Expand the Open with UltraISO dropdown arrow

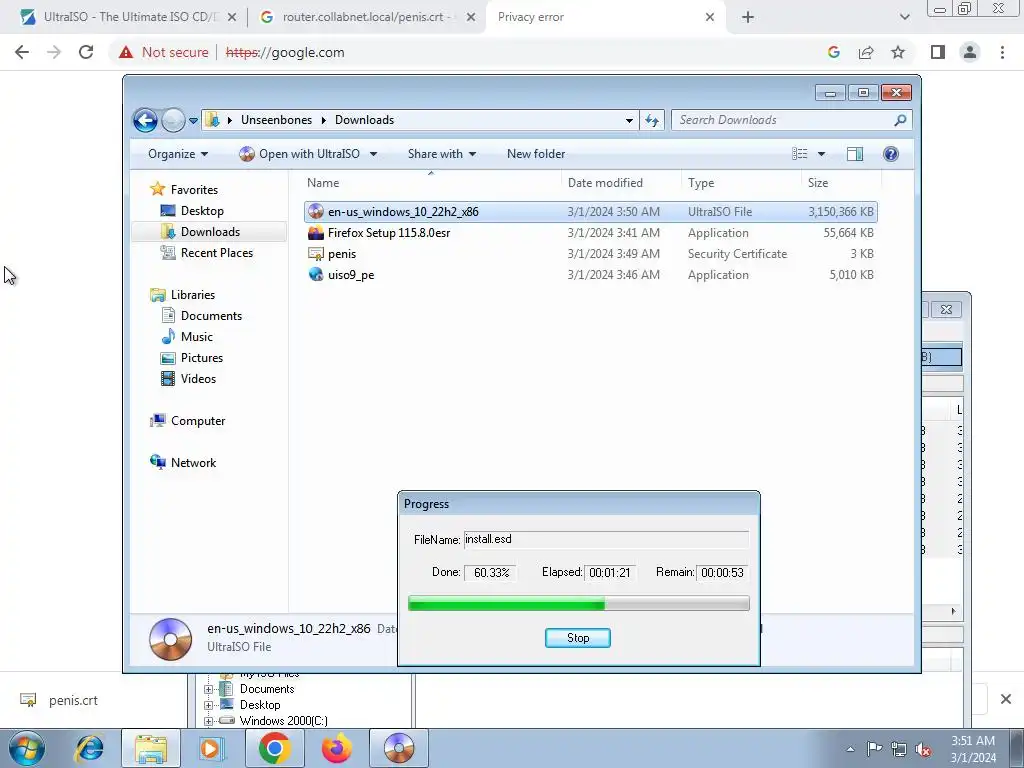(374, 154)
